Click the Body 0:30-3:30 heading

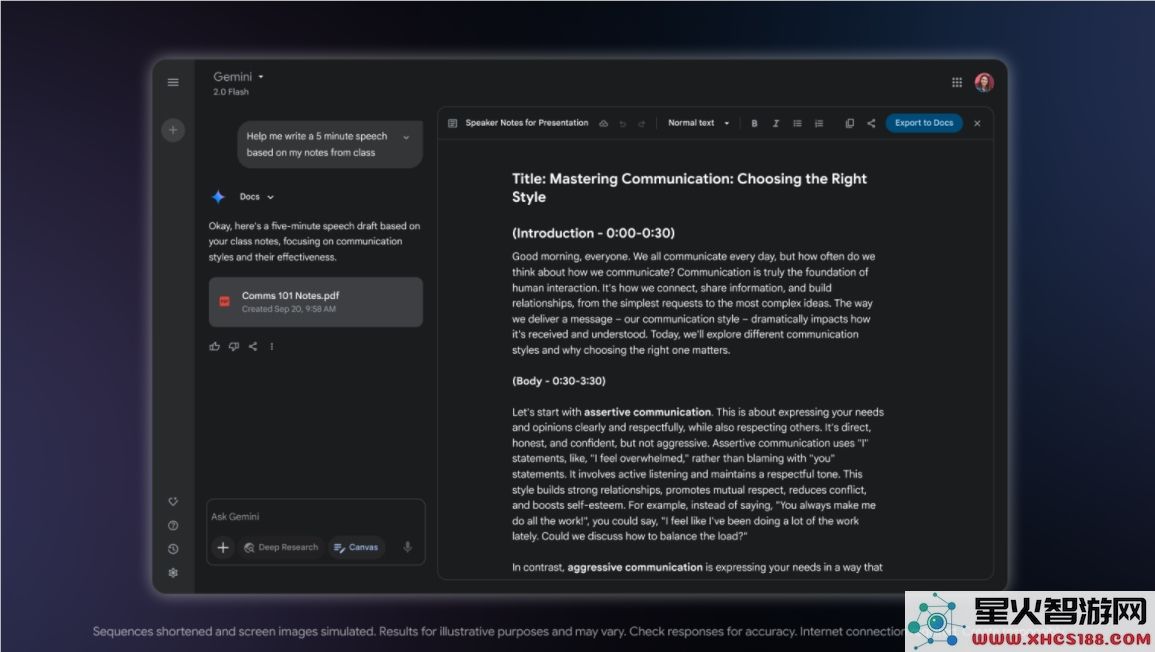pyautogui.click(x=558, y=381)
